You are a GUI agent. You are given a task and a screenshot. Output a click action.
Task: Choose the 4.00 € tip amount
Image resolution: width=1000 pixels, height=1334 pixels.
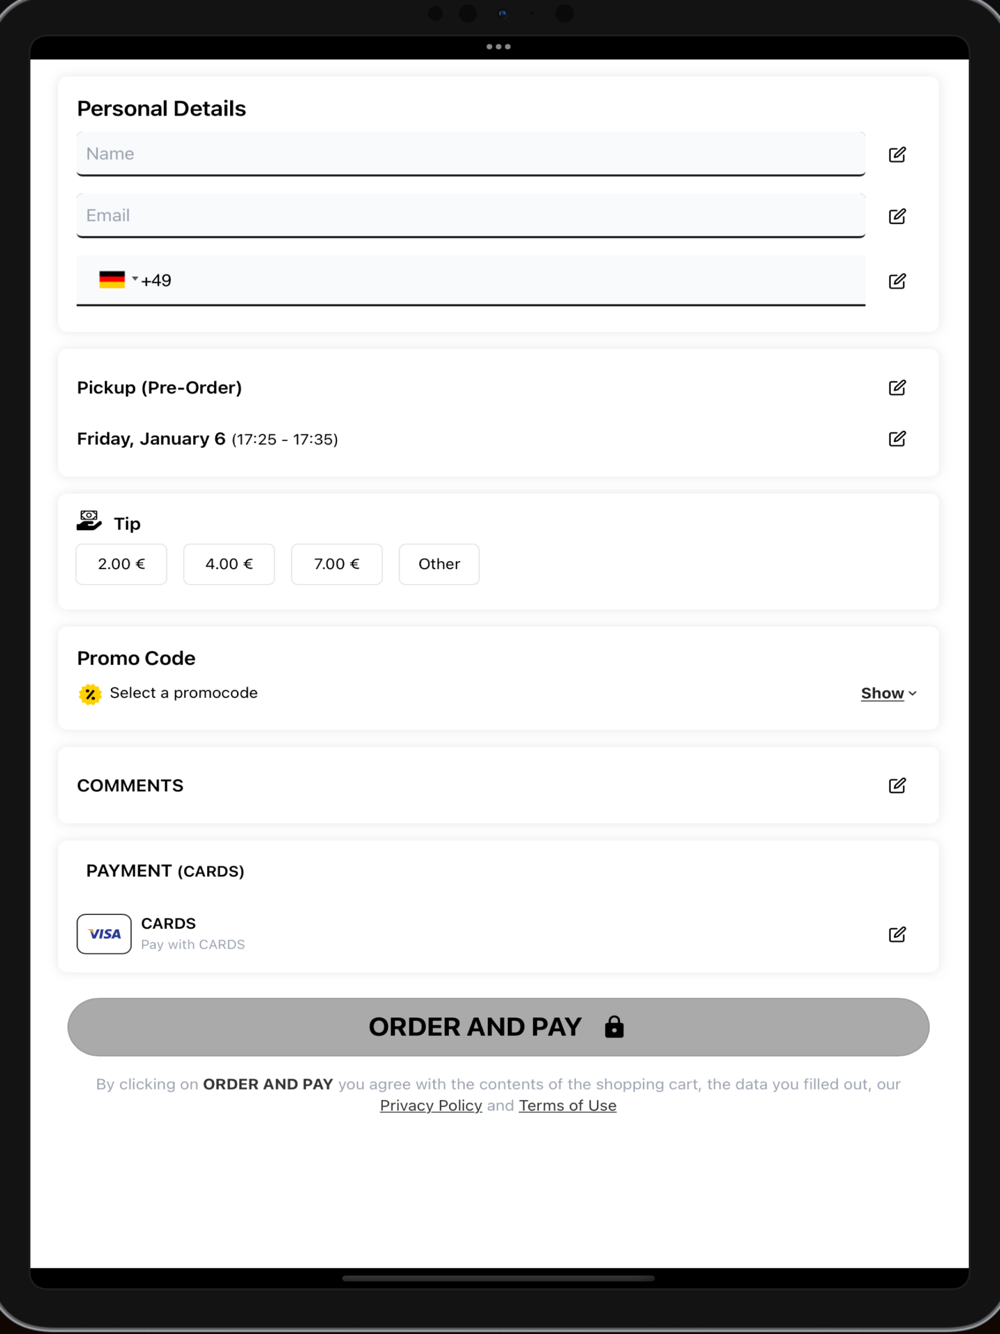229,564
